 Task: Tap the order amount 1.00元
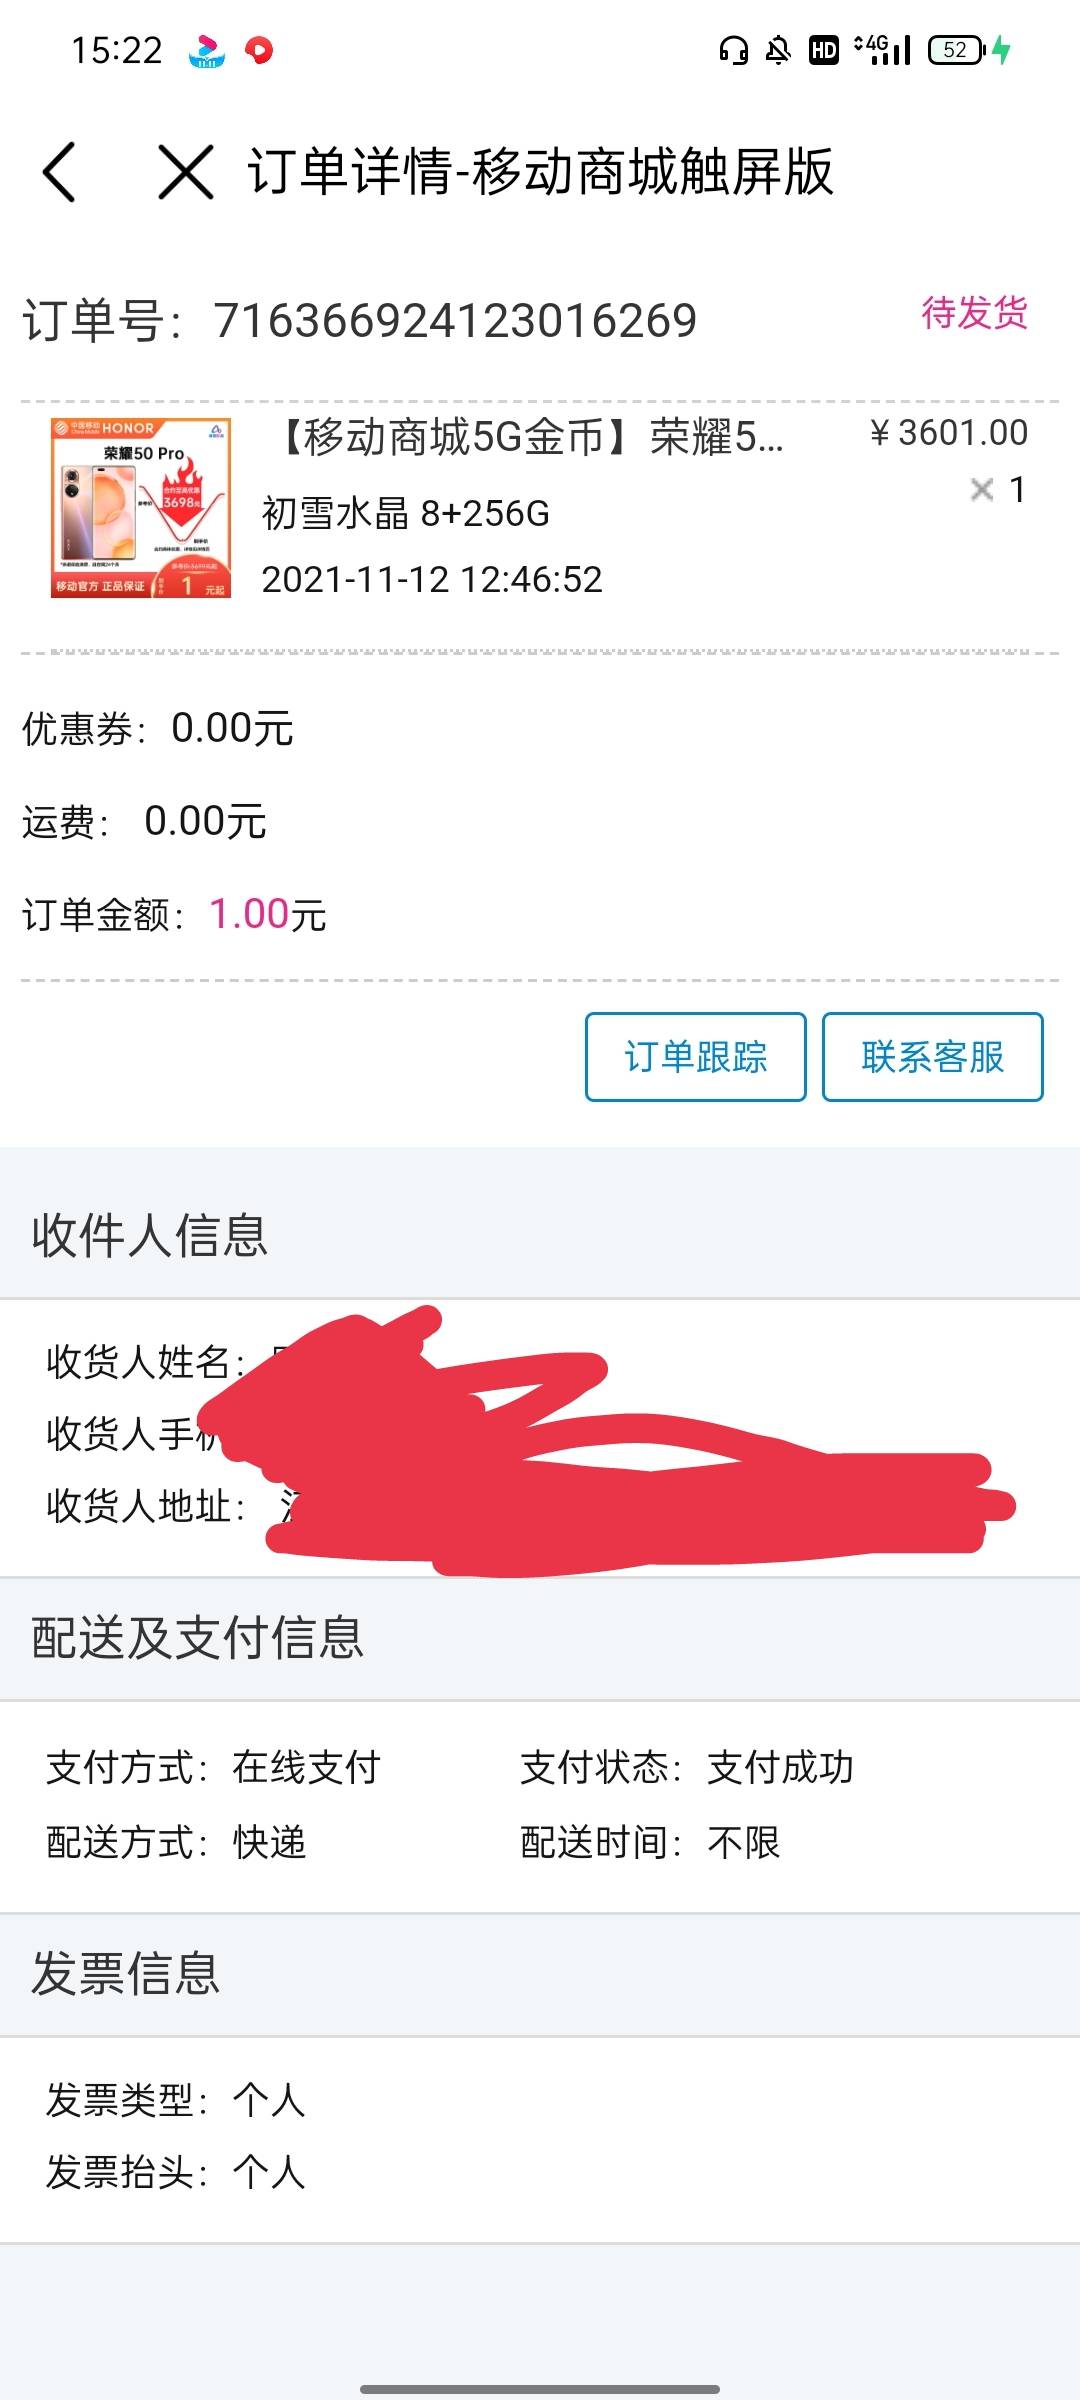tap(268, 914)
